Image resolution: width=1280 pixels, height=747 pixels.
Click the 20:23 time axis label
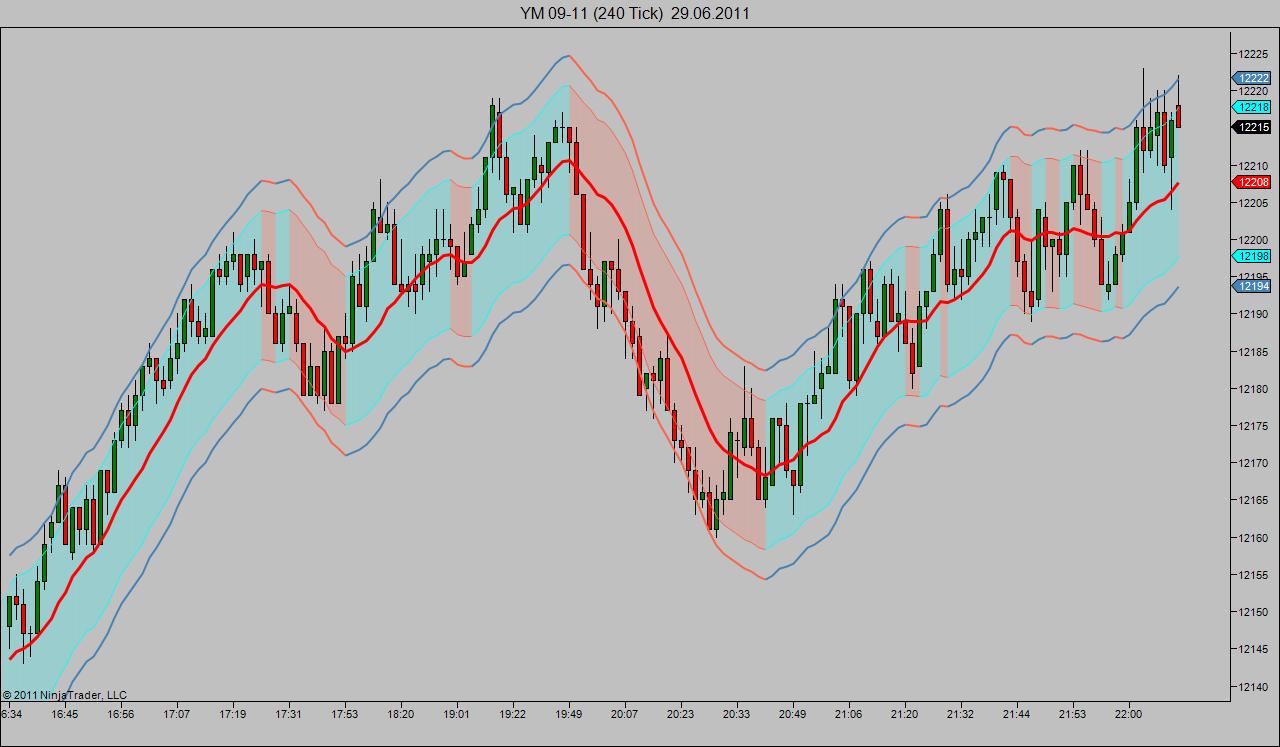click(681, 715)
